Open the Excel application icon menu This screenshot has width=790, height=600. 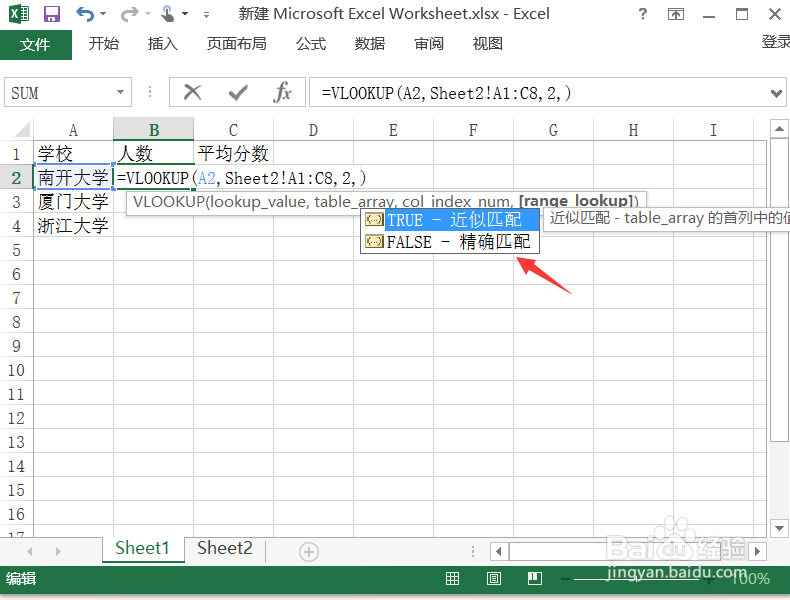coord(19,14)
